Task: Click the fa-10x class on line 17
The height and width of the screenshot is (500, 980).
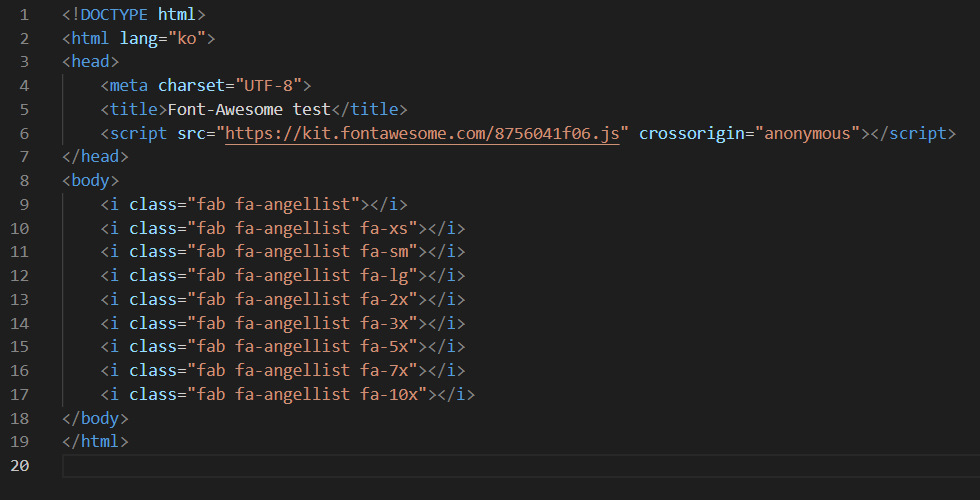Action: point(389,394)
